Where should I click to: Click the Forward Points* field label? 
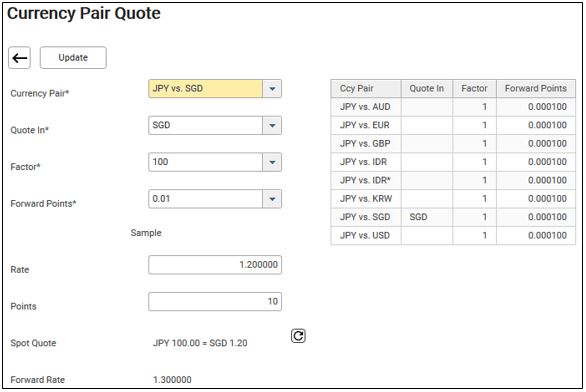pyautogui.click(x=43, y=204)
